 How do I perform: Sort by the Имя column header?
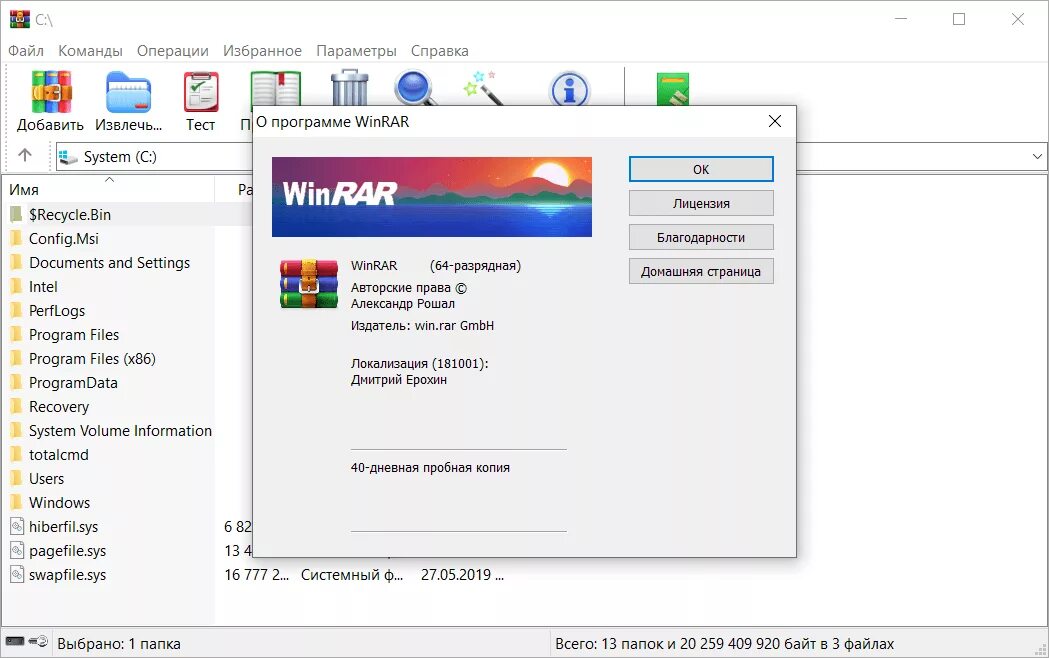click(109, 189)
